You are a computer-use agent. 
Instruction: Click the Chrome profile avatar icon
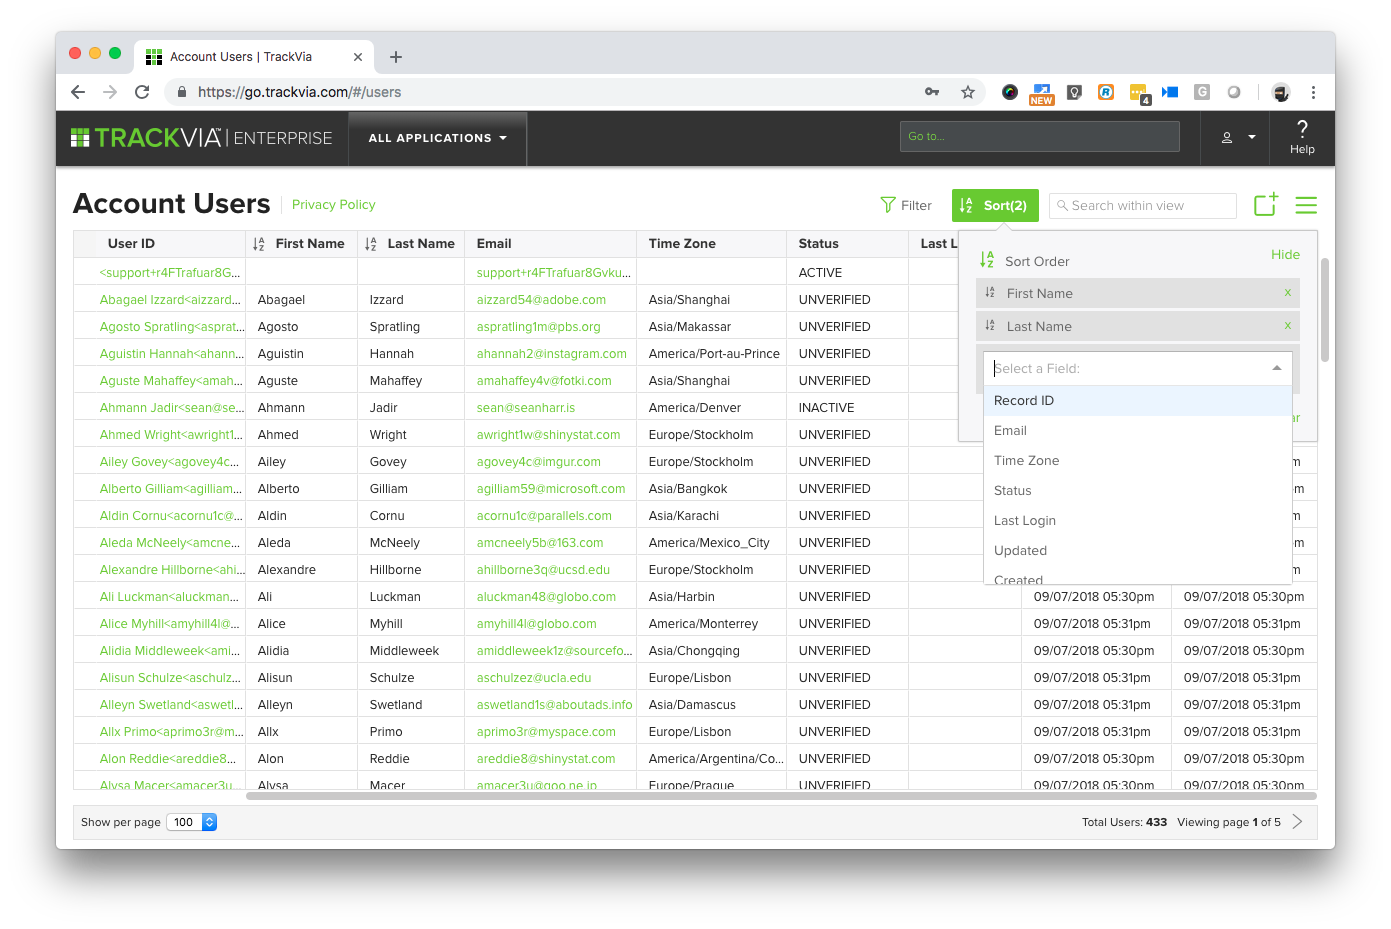tap(1281, 92)
